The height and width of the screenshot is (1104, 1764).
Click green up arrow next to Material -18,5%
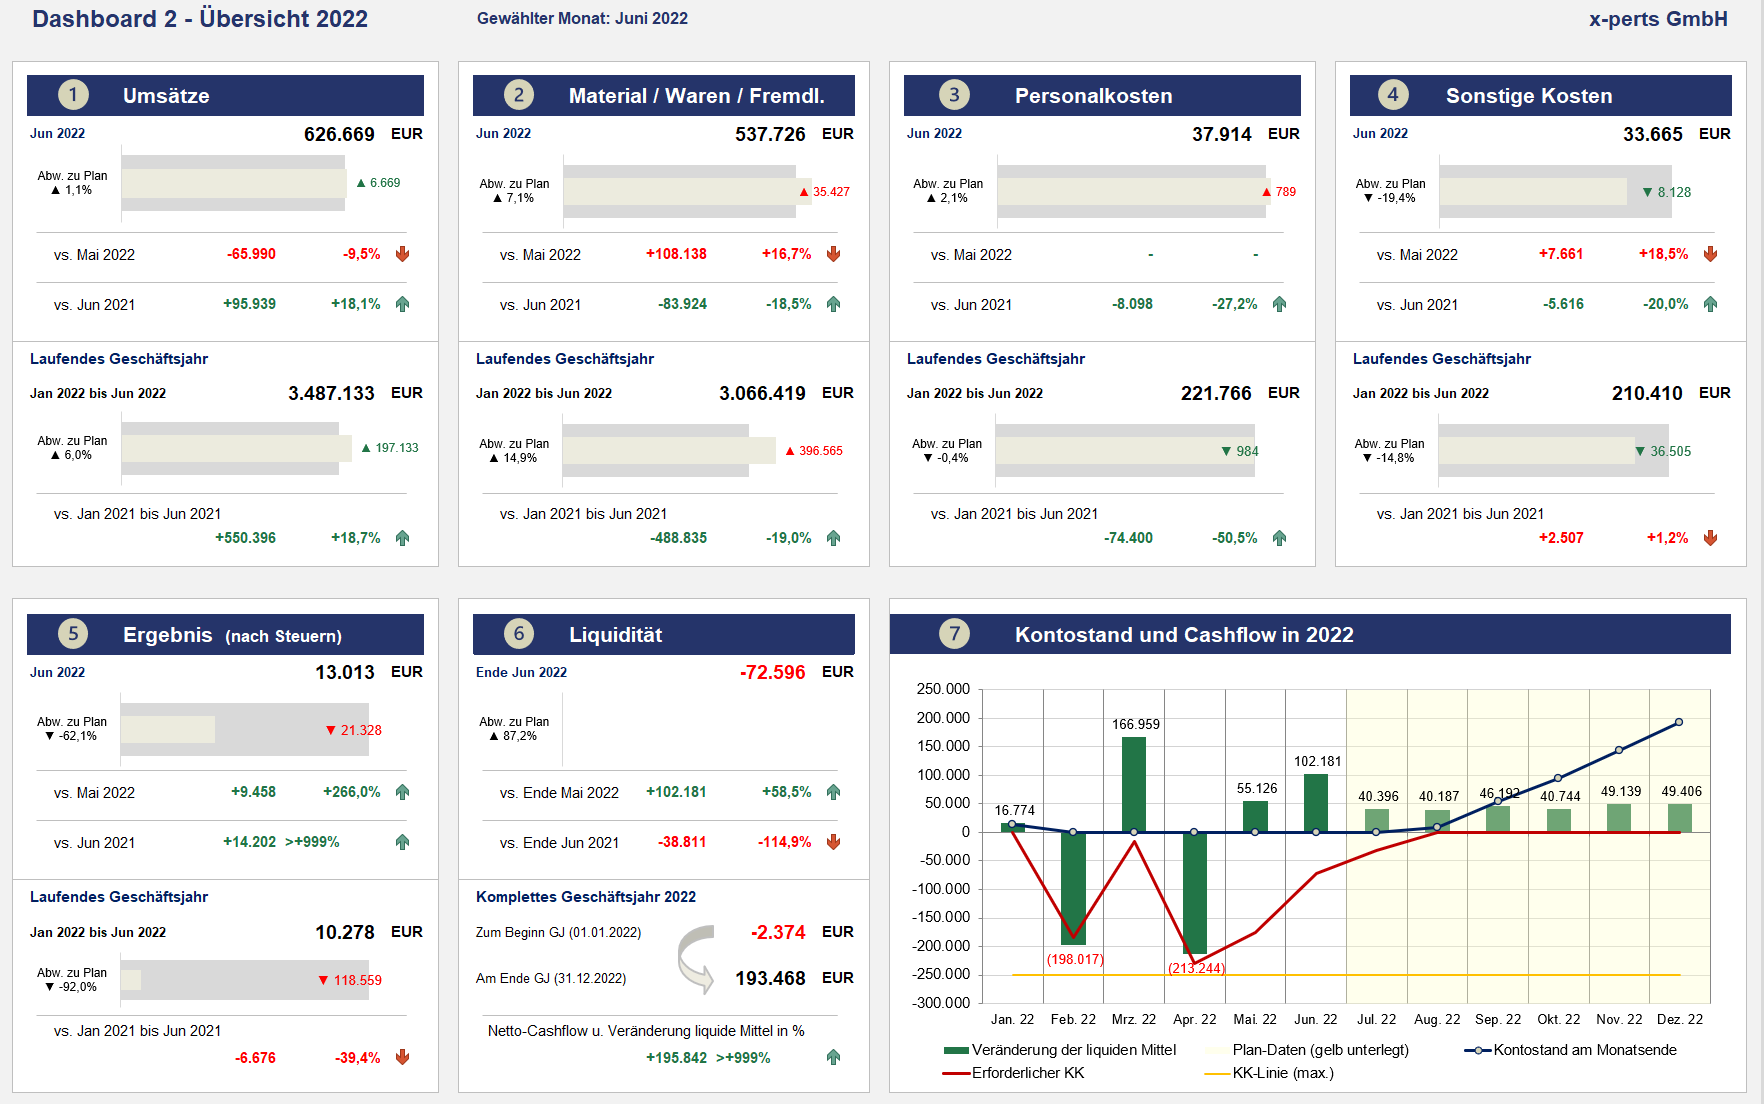coord(834,304)
